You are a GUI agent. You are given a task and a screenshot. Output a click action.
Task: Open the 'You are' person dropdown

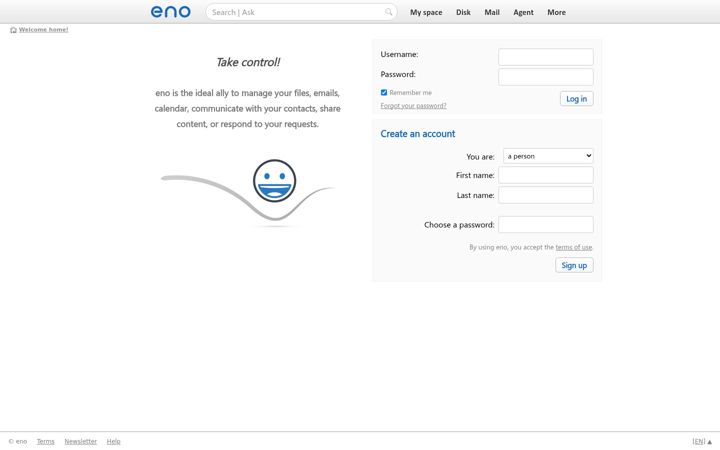coord(548,156)
